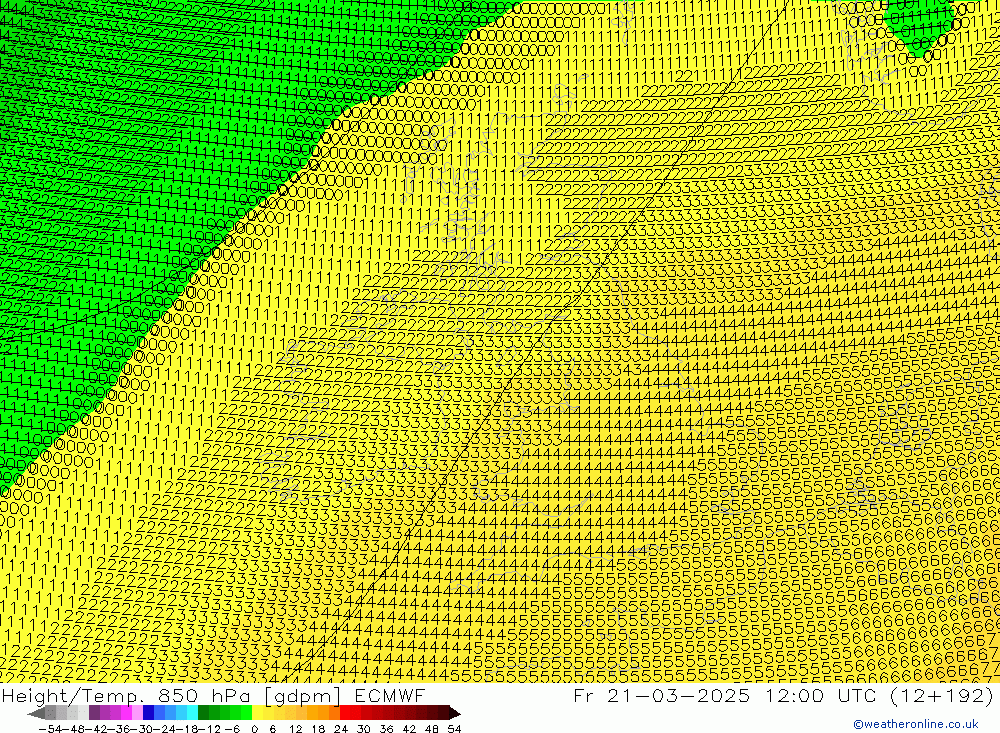Click the "0" legend scale label
This screenshot has width=1000, height=733.
[x=254, y=729]
